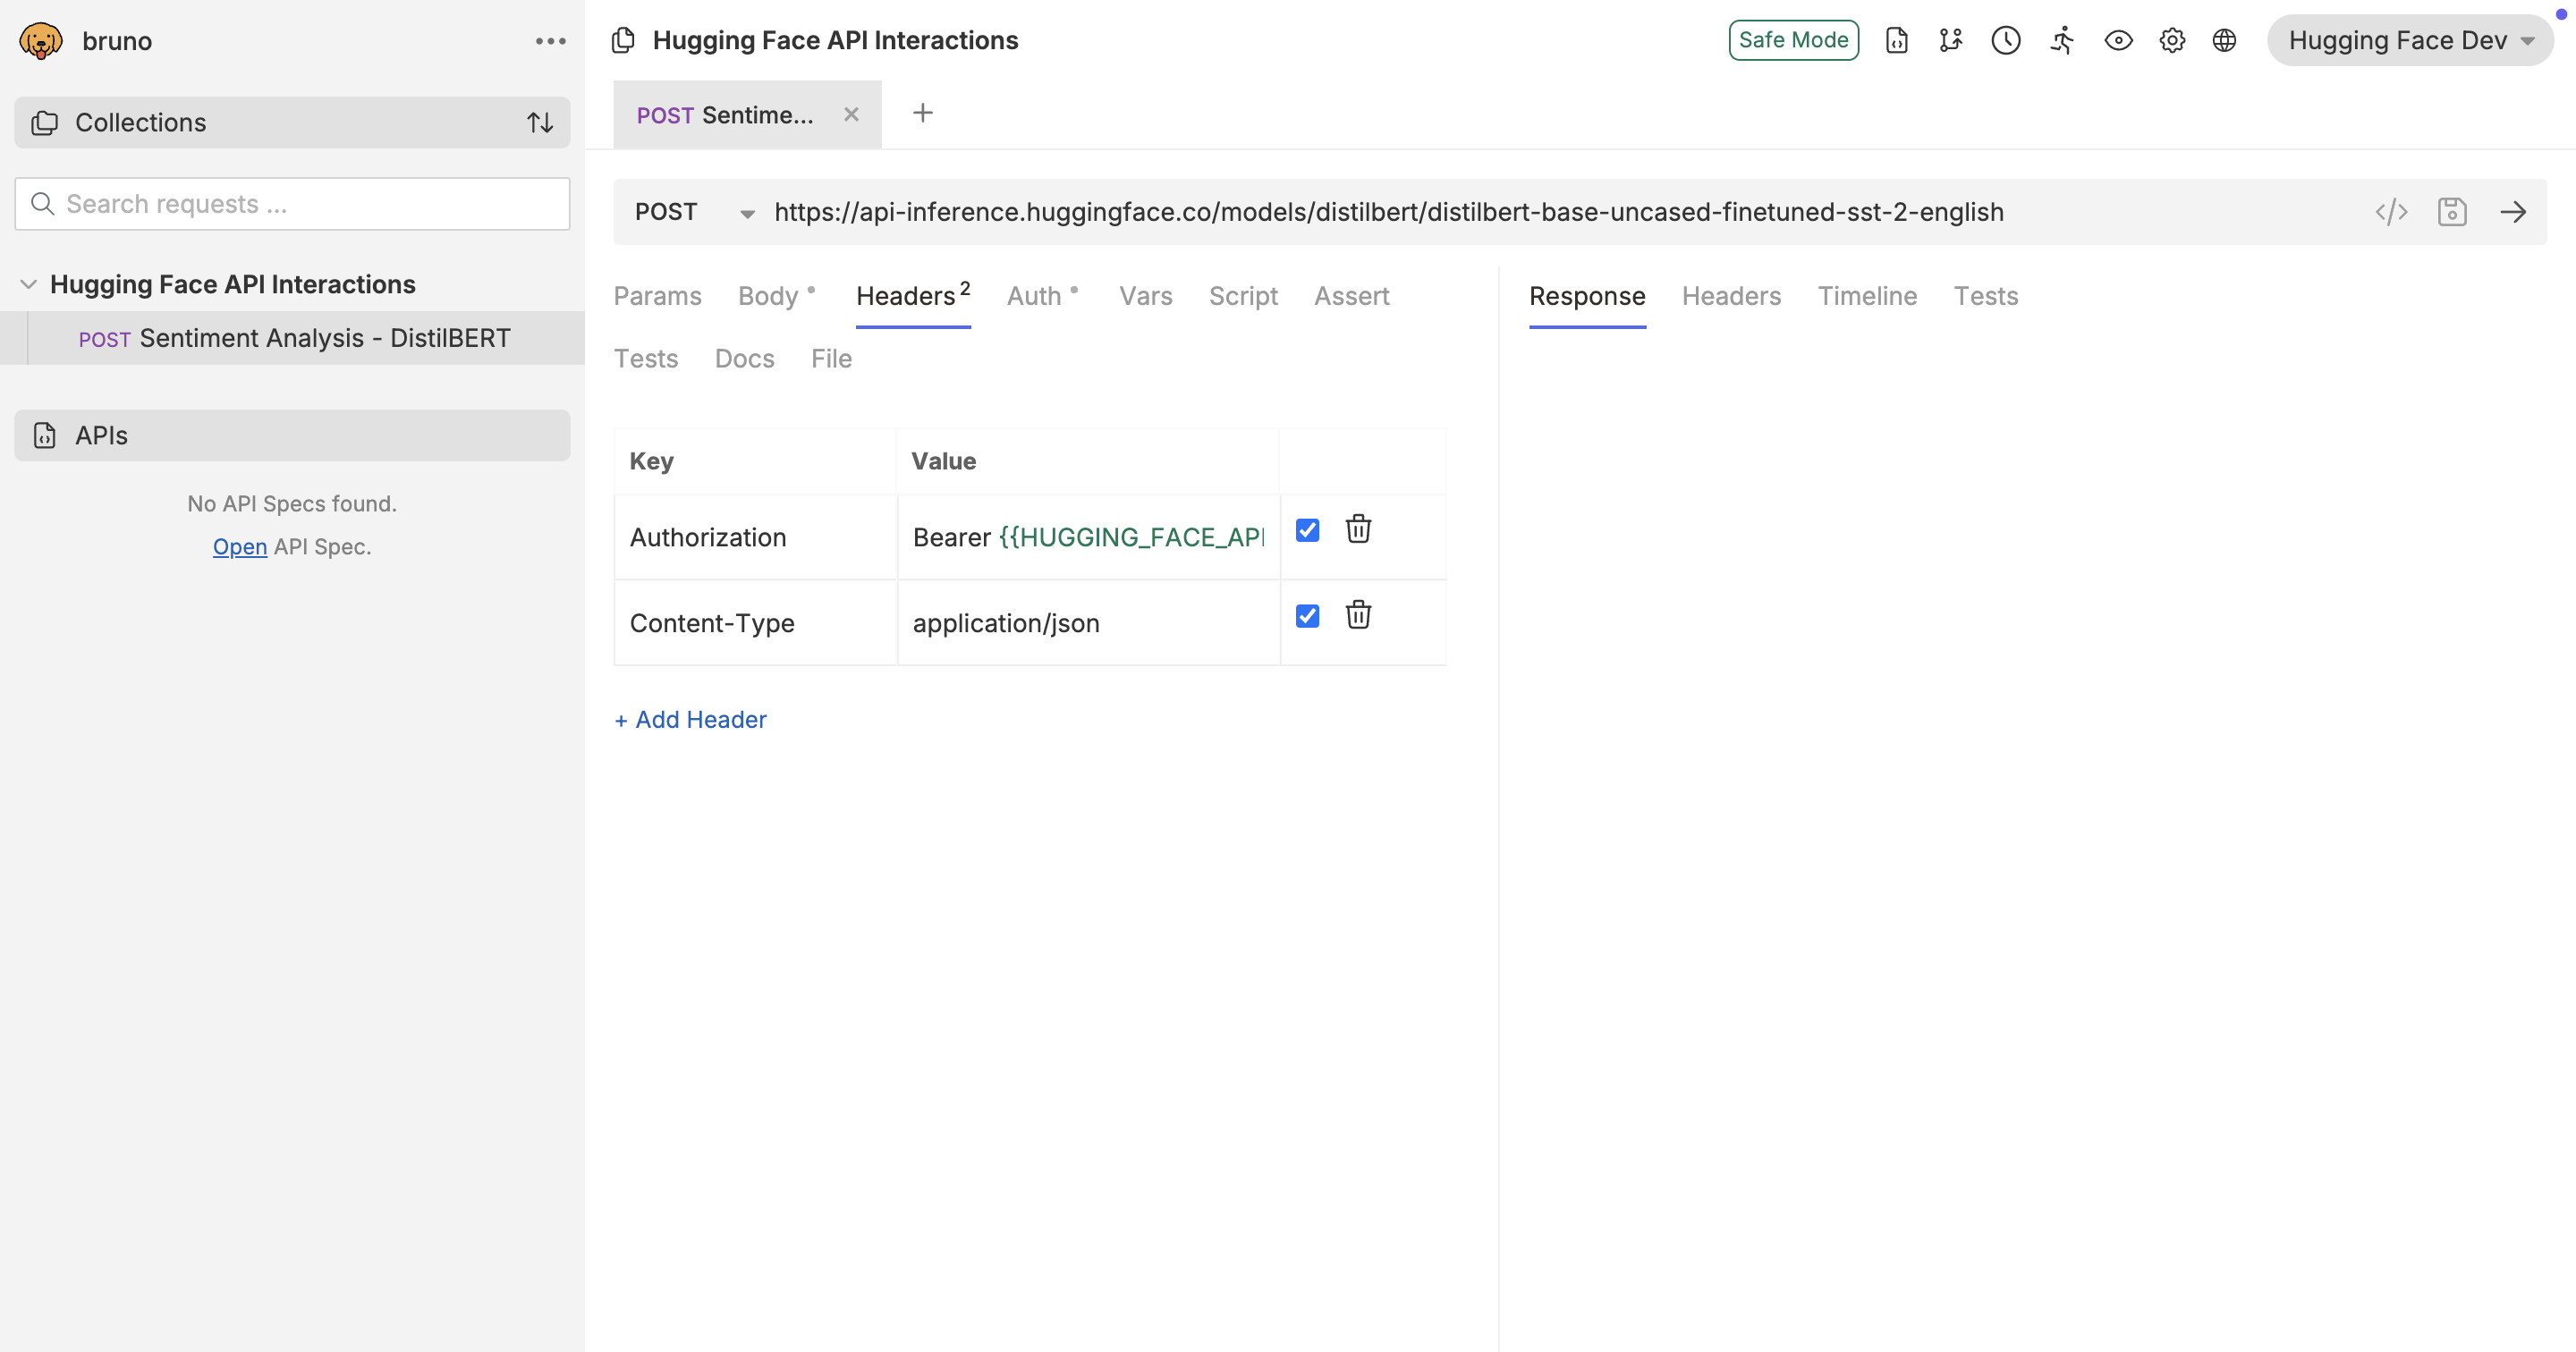Sort collections with the up-down arrows icon
This screenshot has width=2576, height=1352.
[x=540, y=123]
